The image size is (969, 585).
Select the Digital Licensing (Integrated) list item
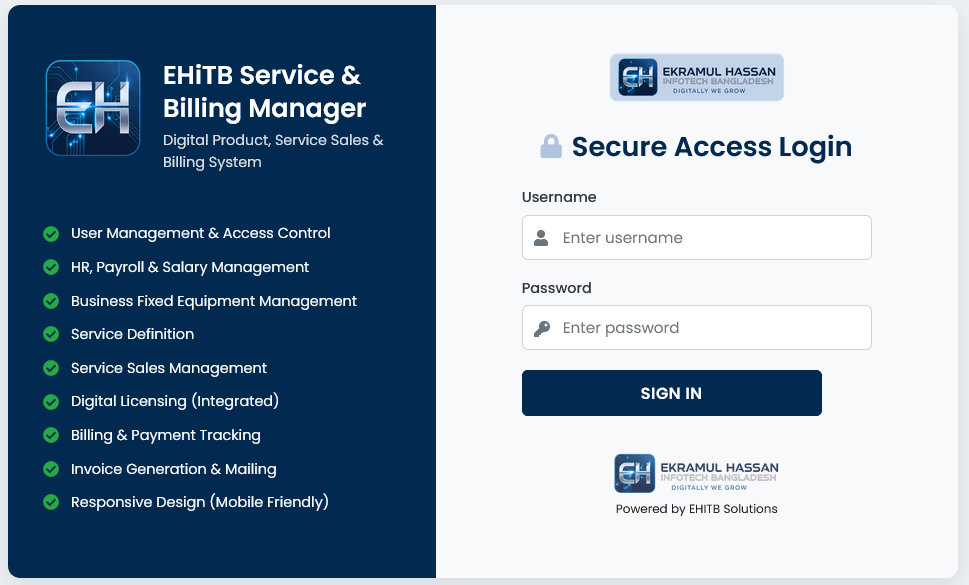[176, 401]
